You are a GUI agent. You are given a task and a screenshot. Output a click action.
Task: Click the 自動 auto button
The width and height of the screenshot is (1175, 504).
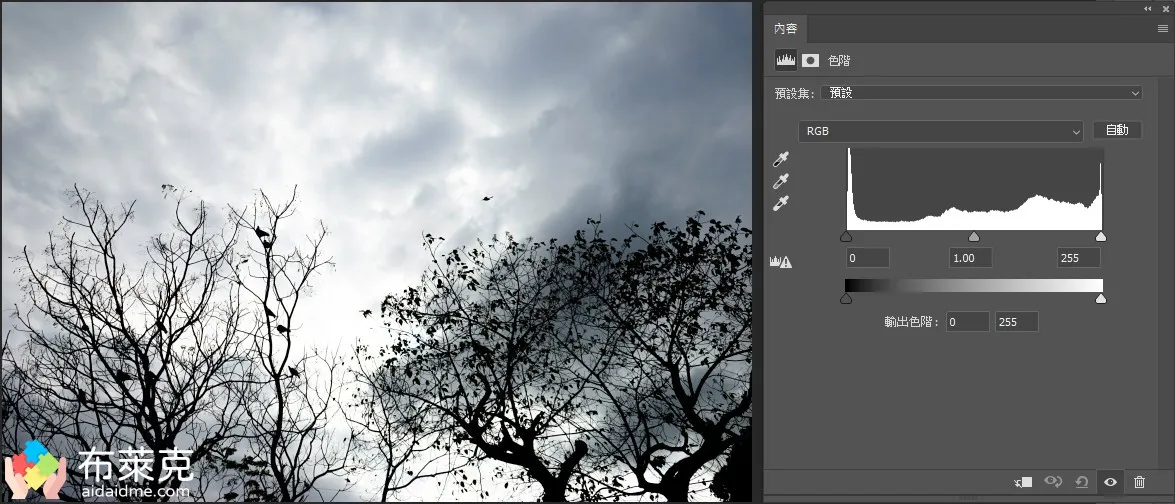pos(1117,130)
